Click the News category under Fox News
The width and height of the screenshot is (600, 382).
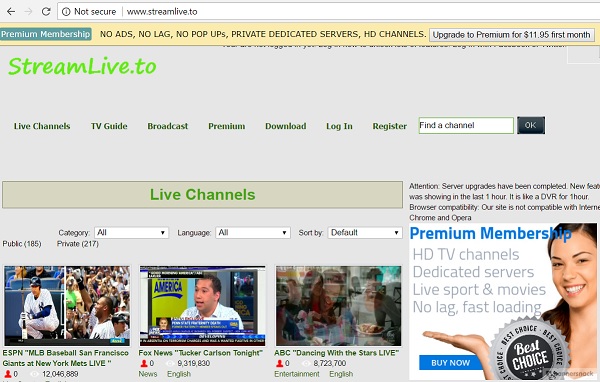(148, 374)
